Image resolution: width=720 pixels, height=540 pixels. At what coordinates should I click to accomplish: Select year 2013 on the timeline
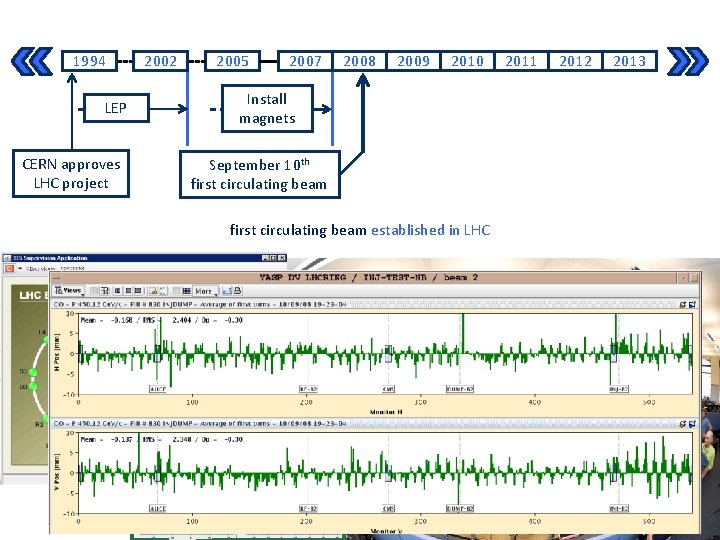coord(630,61)
